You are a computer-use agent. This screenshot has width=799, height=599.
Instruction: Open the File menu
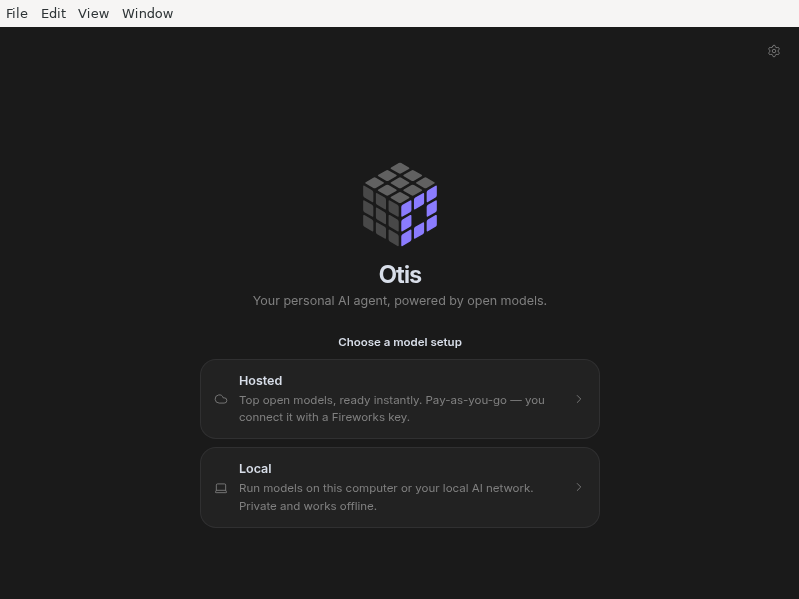(17, 14)
